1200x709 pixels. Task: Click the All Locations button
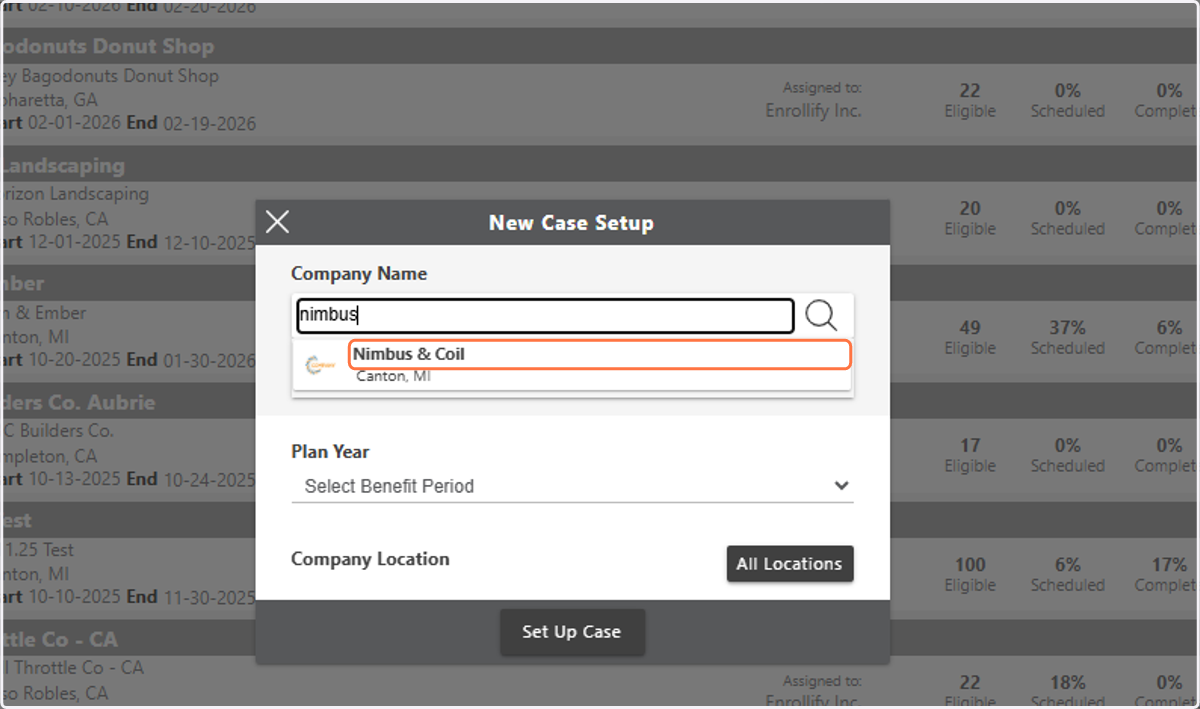click(789, 564)
